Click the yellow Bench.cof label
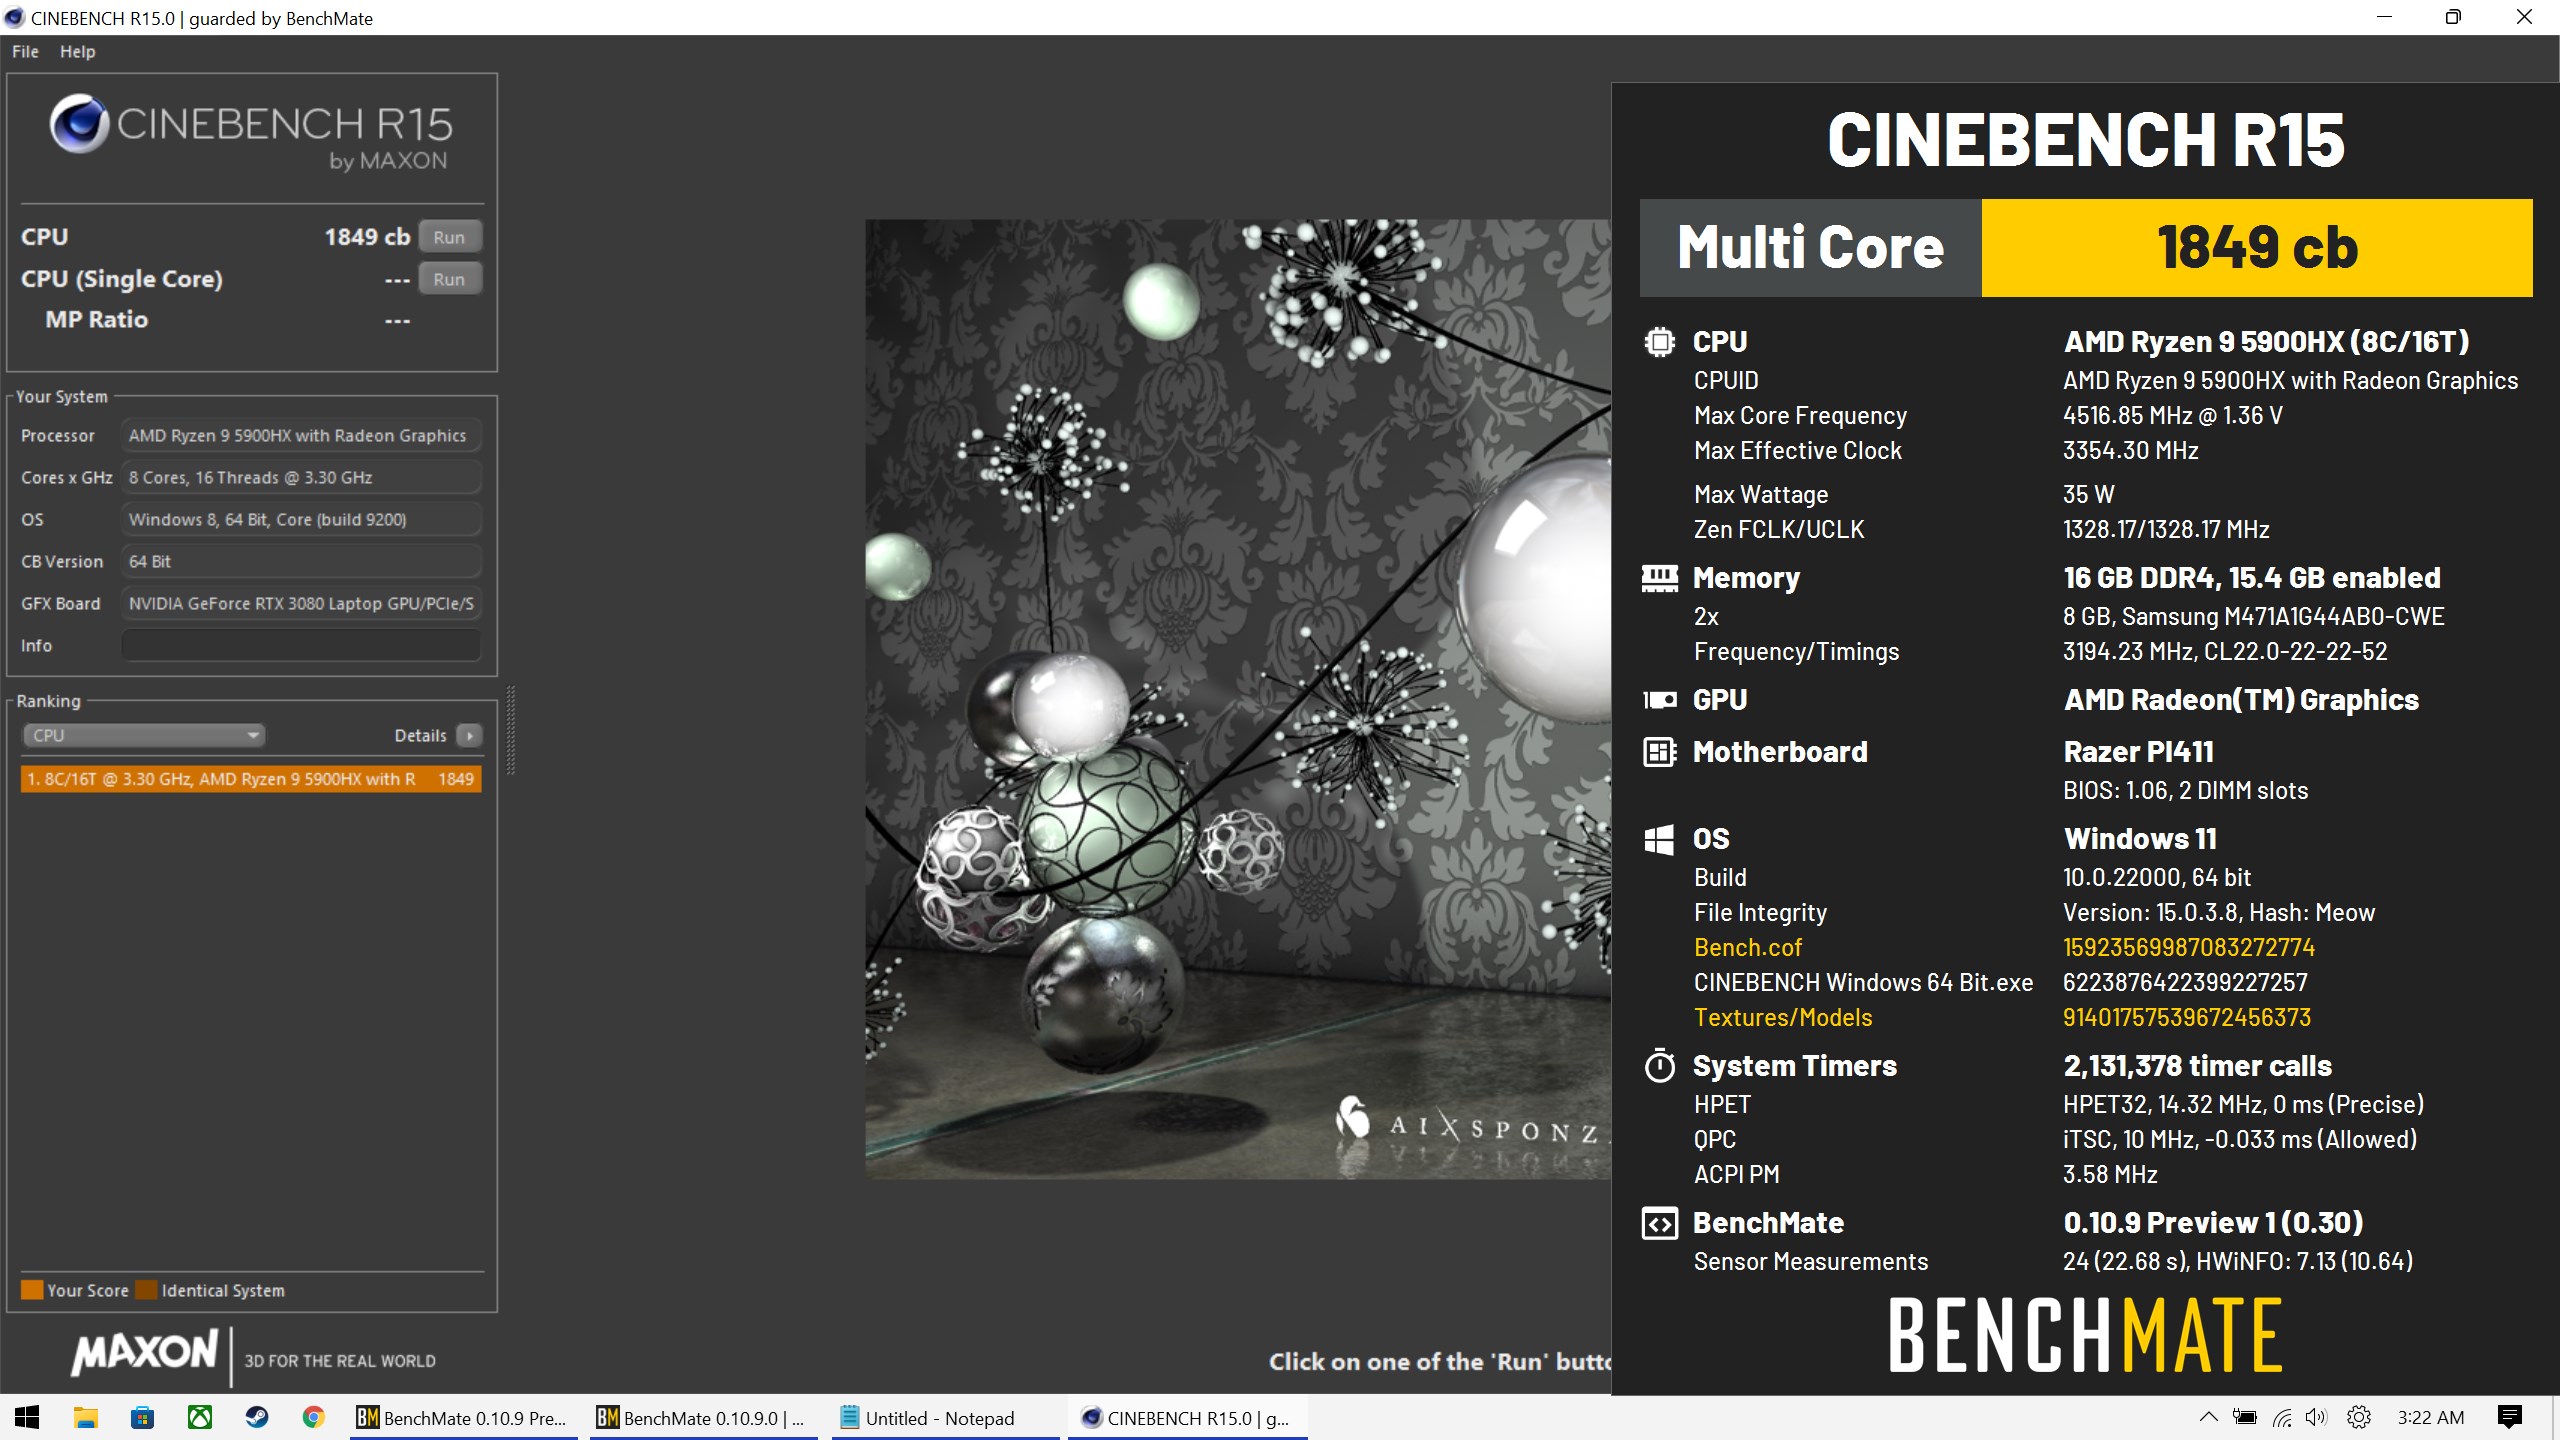 coord(1747,947)
